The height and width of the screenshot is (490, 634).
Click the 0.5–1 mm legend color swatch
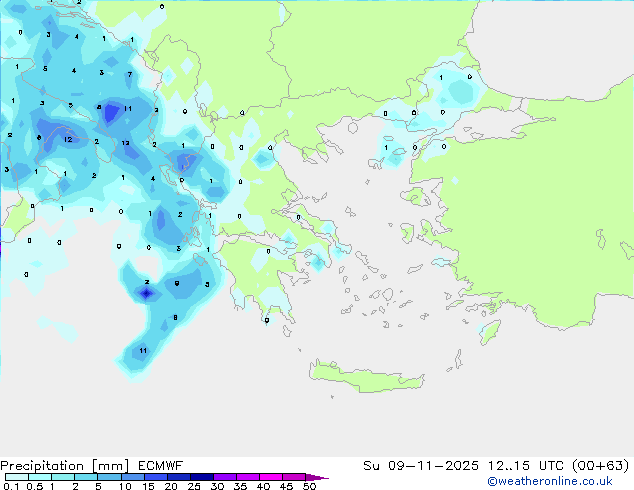point(40,477)
